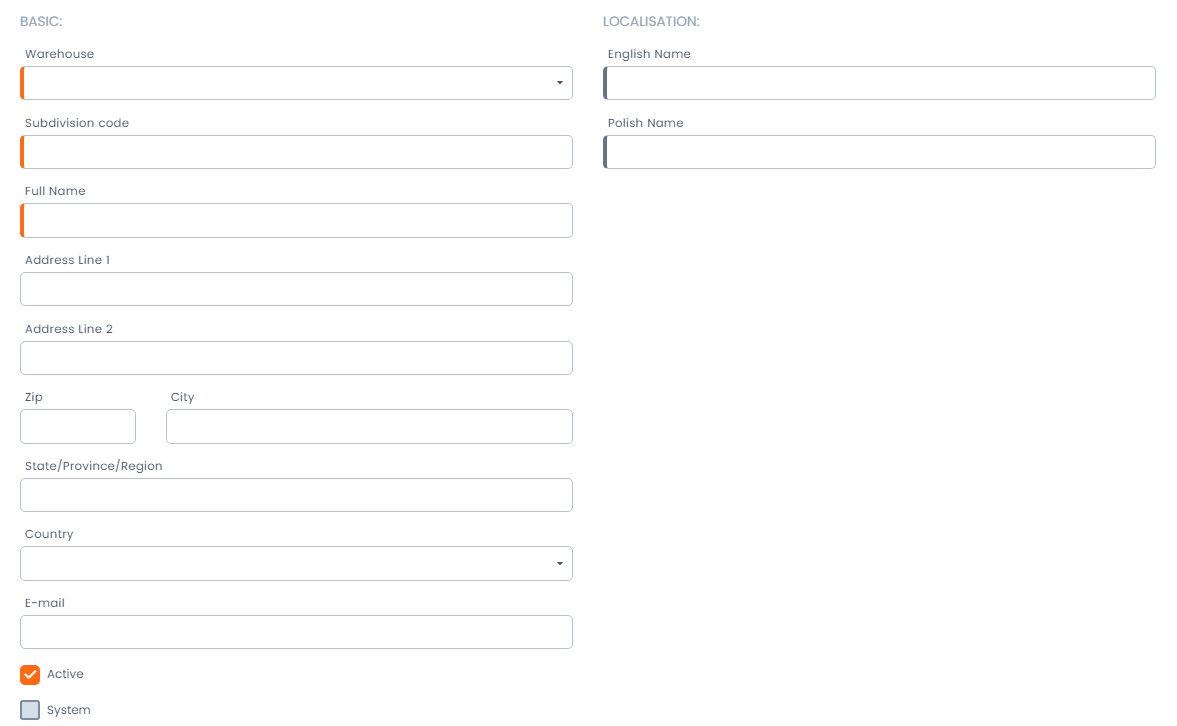The height and width of the screenshot is (726, 1177).
Task: Click into the Full Name field
Action: [297, 221]
